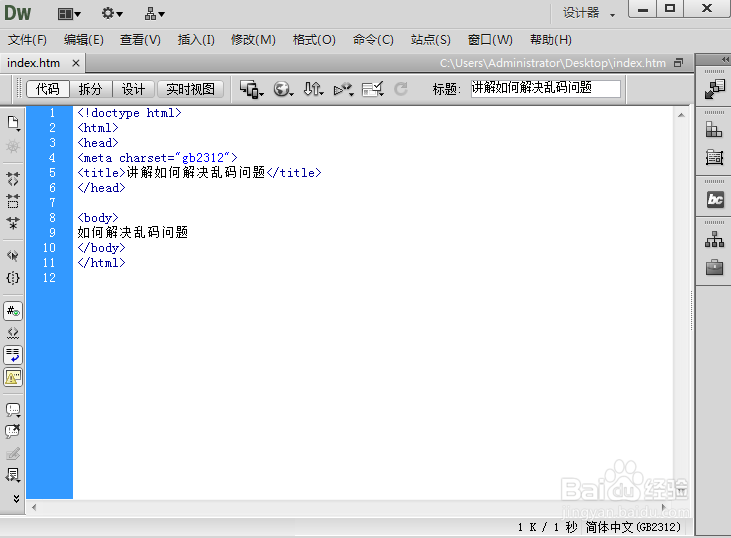Close the index.htm document tab
This screenshot has width=731, height=538.
point(76,63)
